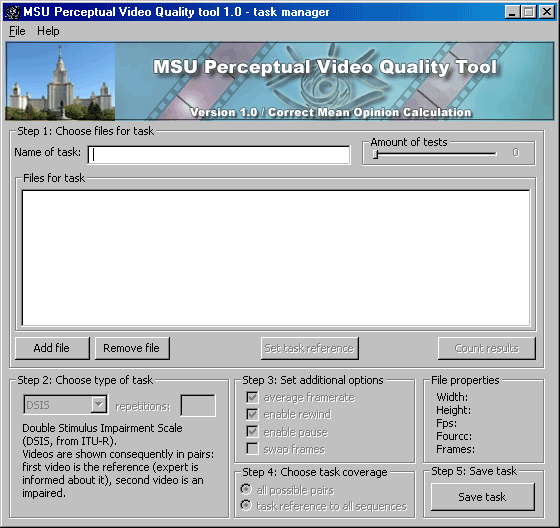
Task: Click the MSU building photo in banner
Action: [x=60, y=81]
